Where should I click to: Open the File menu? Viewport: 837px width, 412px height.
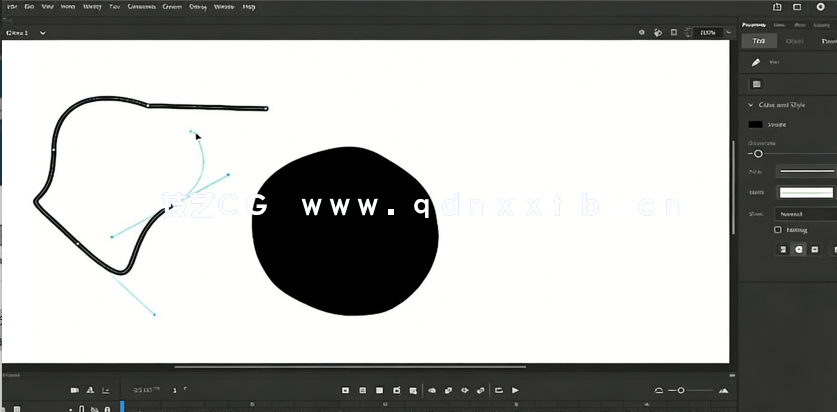click(x=12, y=7)
